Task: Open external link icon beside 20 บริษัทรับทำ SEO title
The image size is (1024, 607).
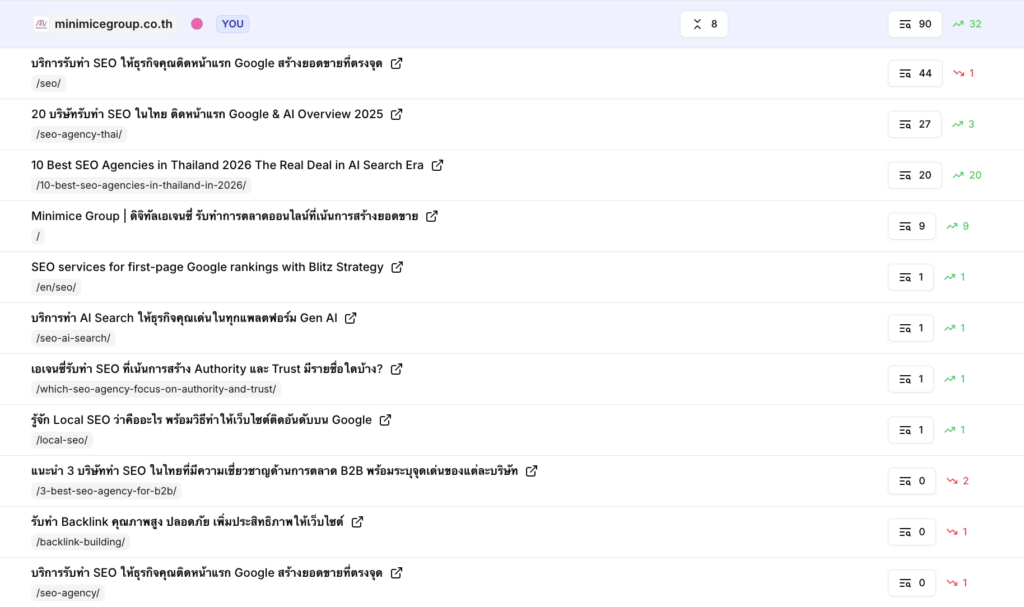Action: [396, 114]
